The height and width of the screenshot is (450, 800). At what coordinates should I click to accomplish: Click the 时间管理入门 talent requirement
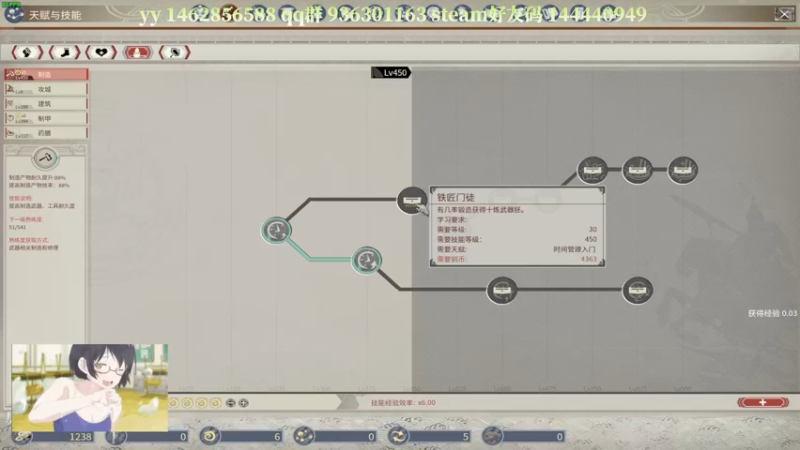[x=574, y=249]
